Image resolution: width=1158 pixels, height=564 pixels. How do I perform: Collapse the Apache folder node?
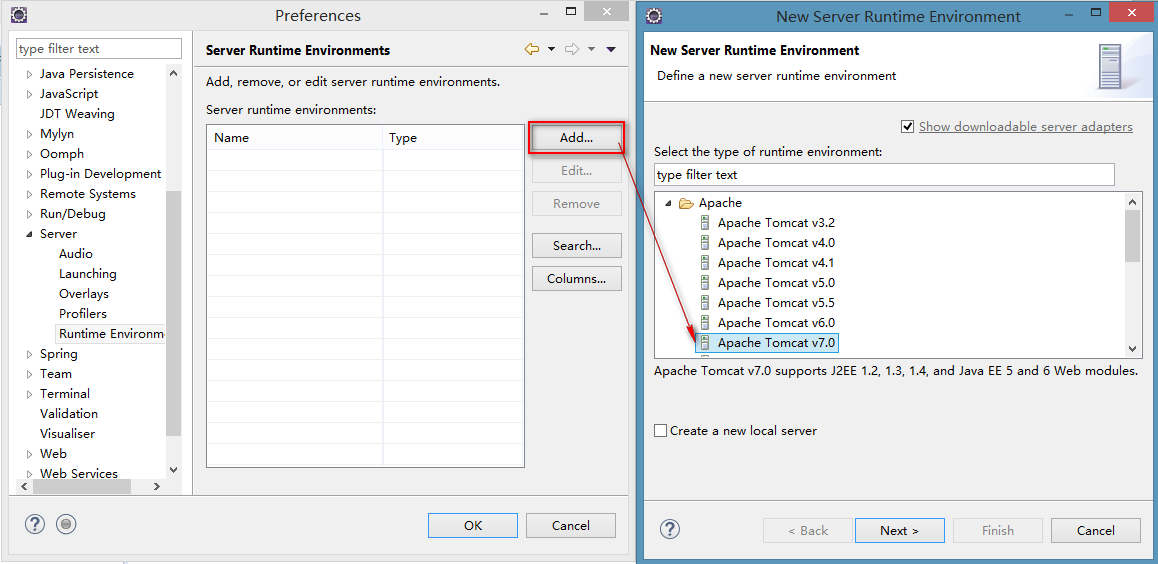point(668,203)
